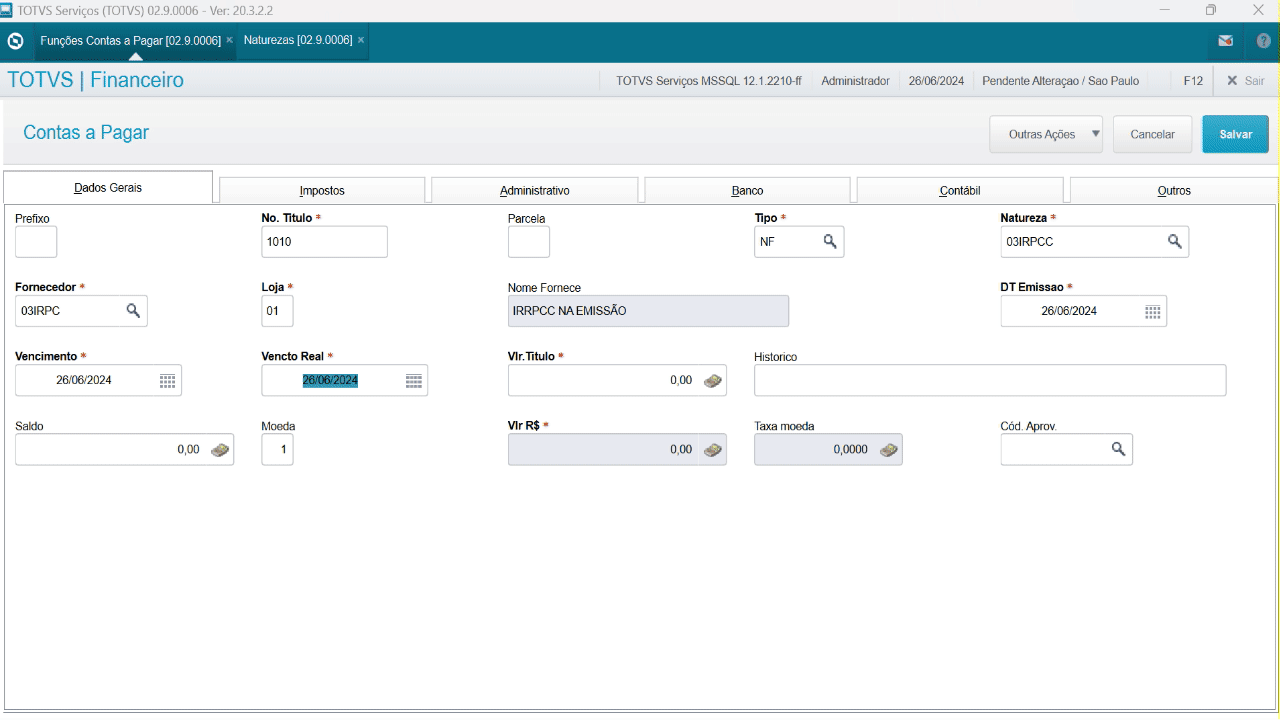Open lookup magnifier for Cód. Aprov. field
The image size is (1280, 720).
pos(1119,450)
